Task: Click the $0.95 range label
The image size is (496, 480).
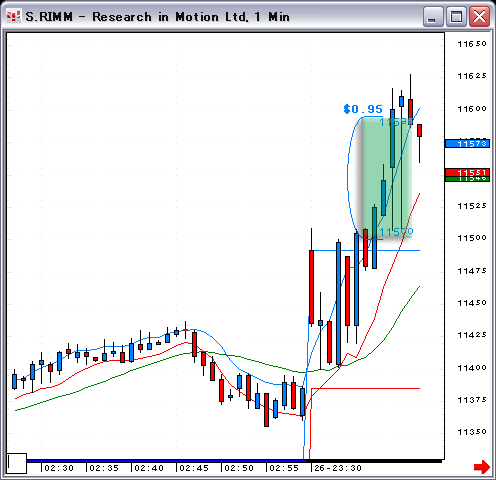Action: point(363,109)
